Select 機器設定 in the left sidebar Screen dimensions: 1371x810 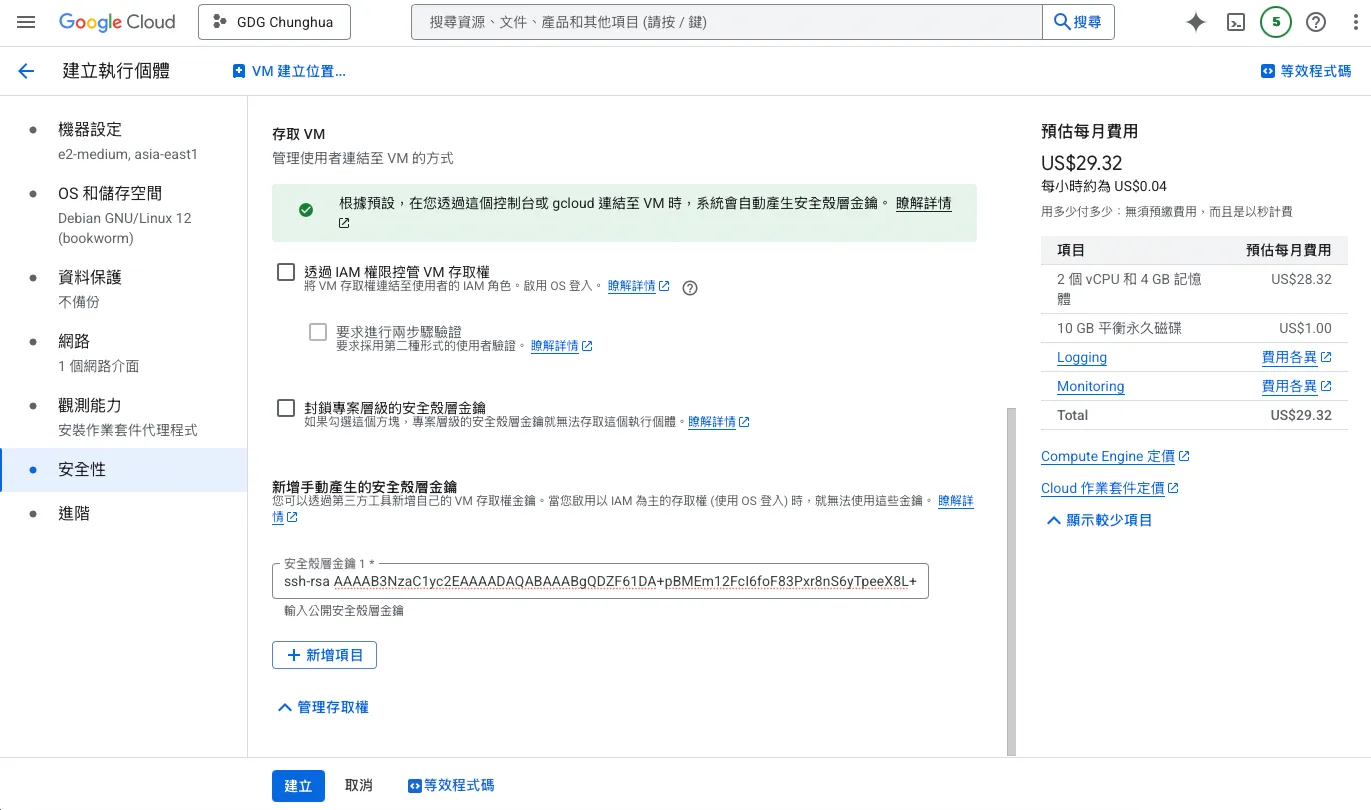coord(90,130)
